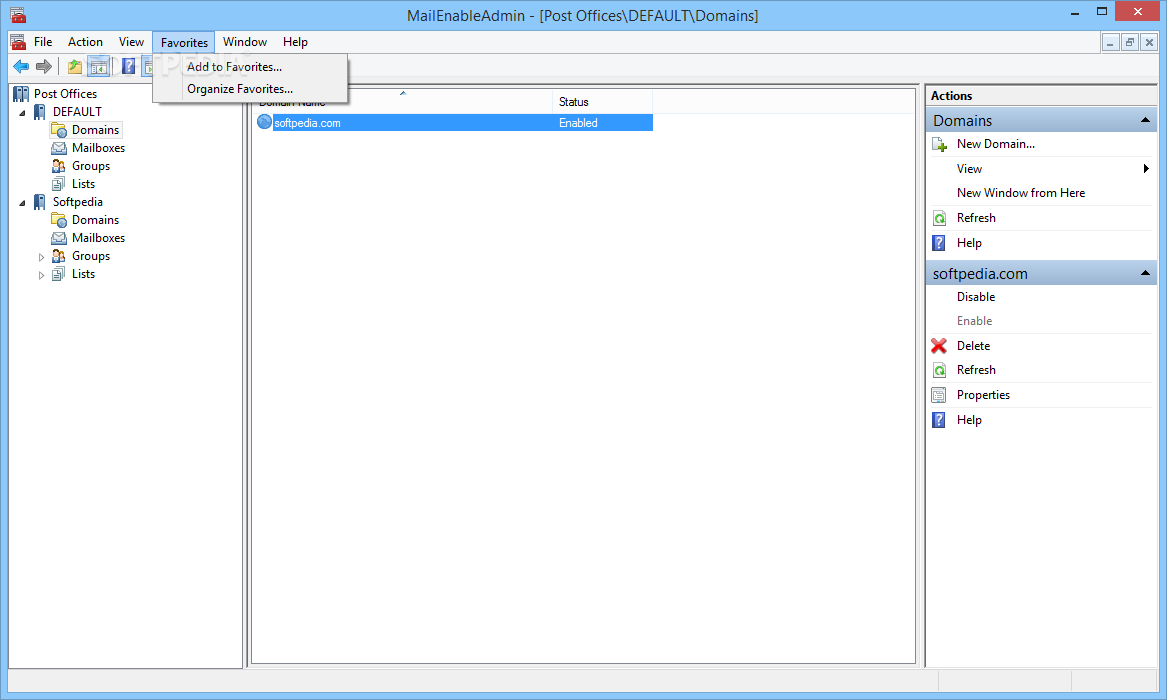This screenshot has width=1167, height=700.
Task: Select Domains under Softpedia
Action: click(x=95, y=220)
